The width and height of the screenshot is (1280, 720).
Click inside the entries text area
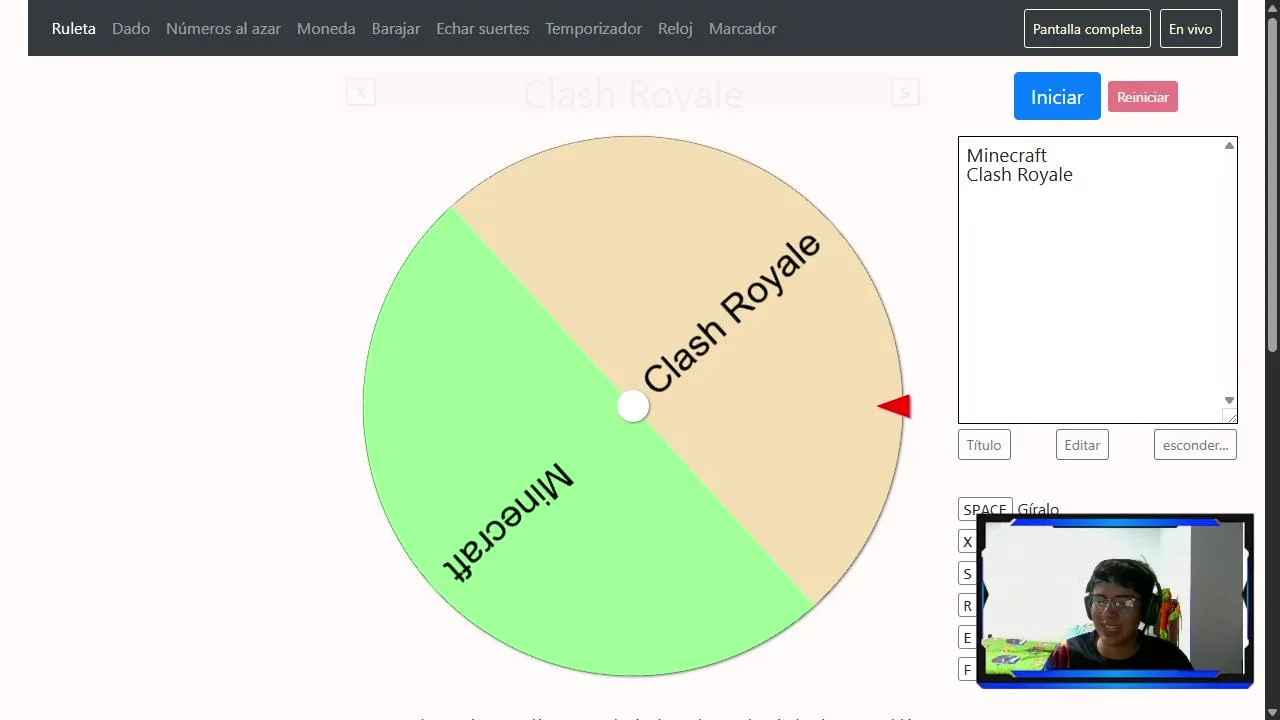tap(1097, 280)
